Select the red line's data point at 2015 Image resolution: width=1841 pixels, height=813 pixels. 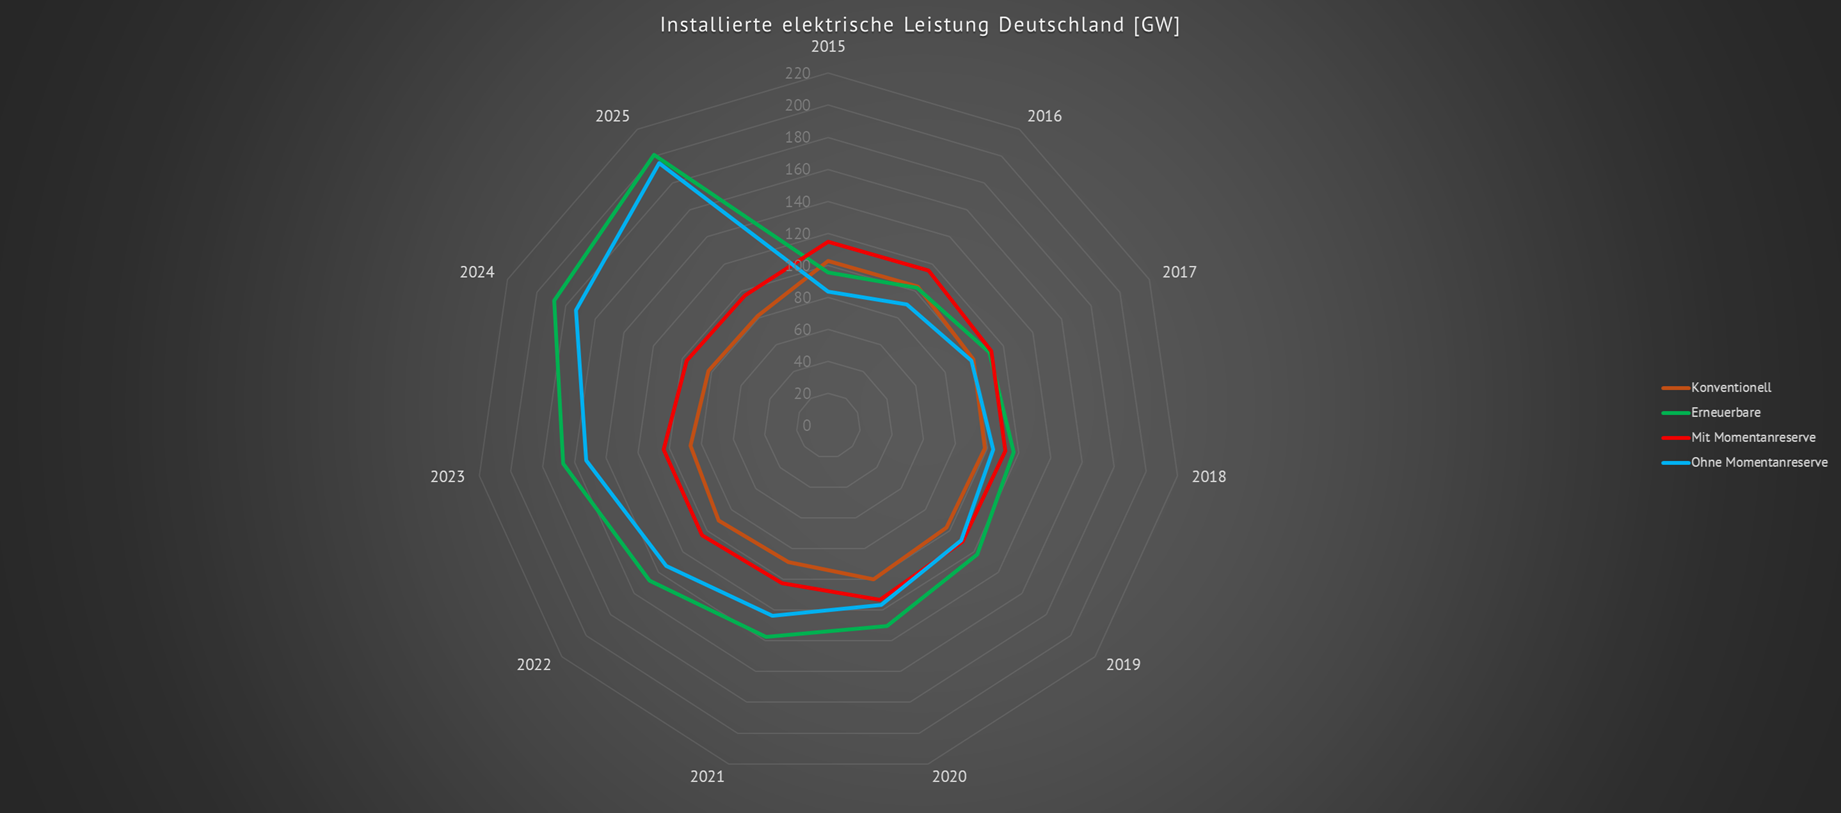tap(828, 242)
